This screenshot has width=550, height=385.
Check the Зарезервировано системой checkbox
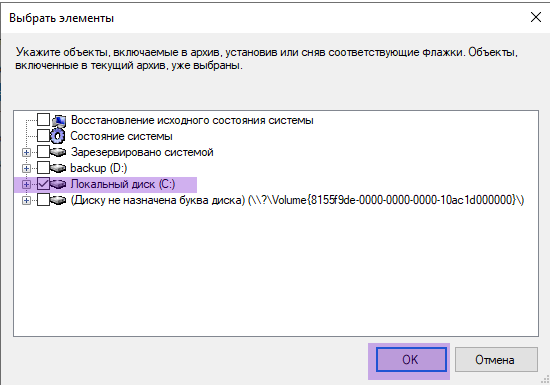click(x=43, y=152)
